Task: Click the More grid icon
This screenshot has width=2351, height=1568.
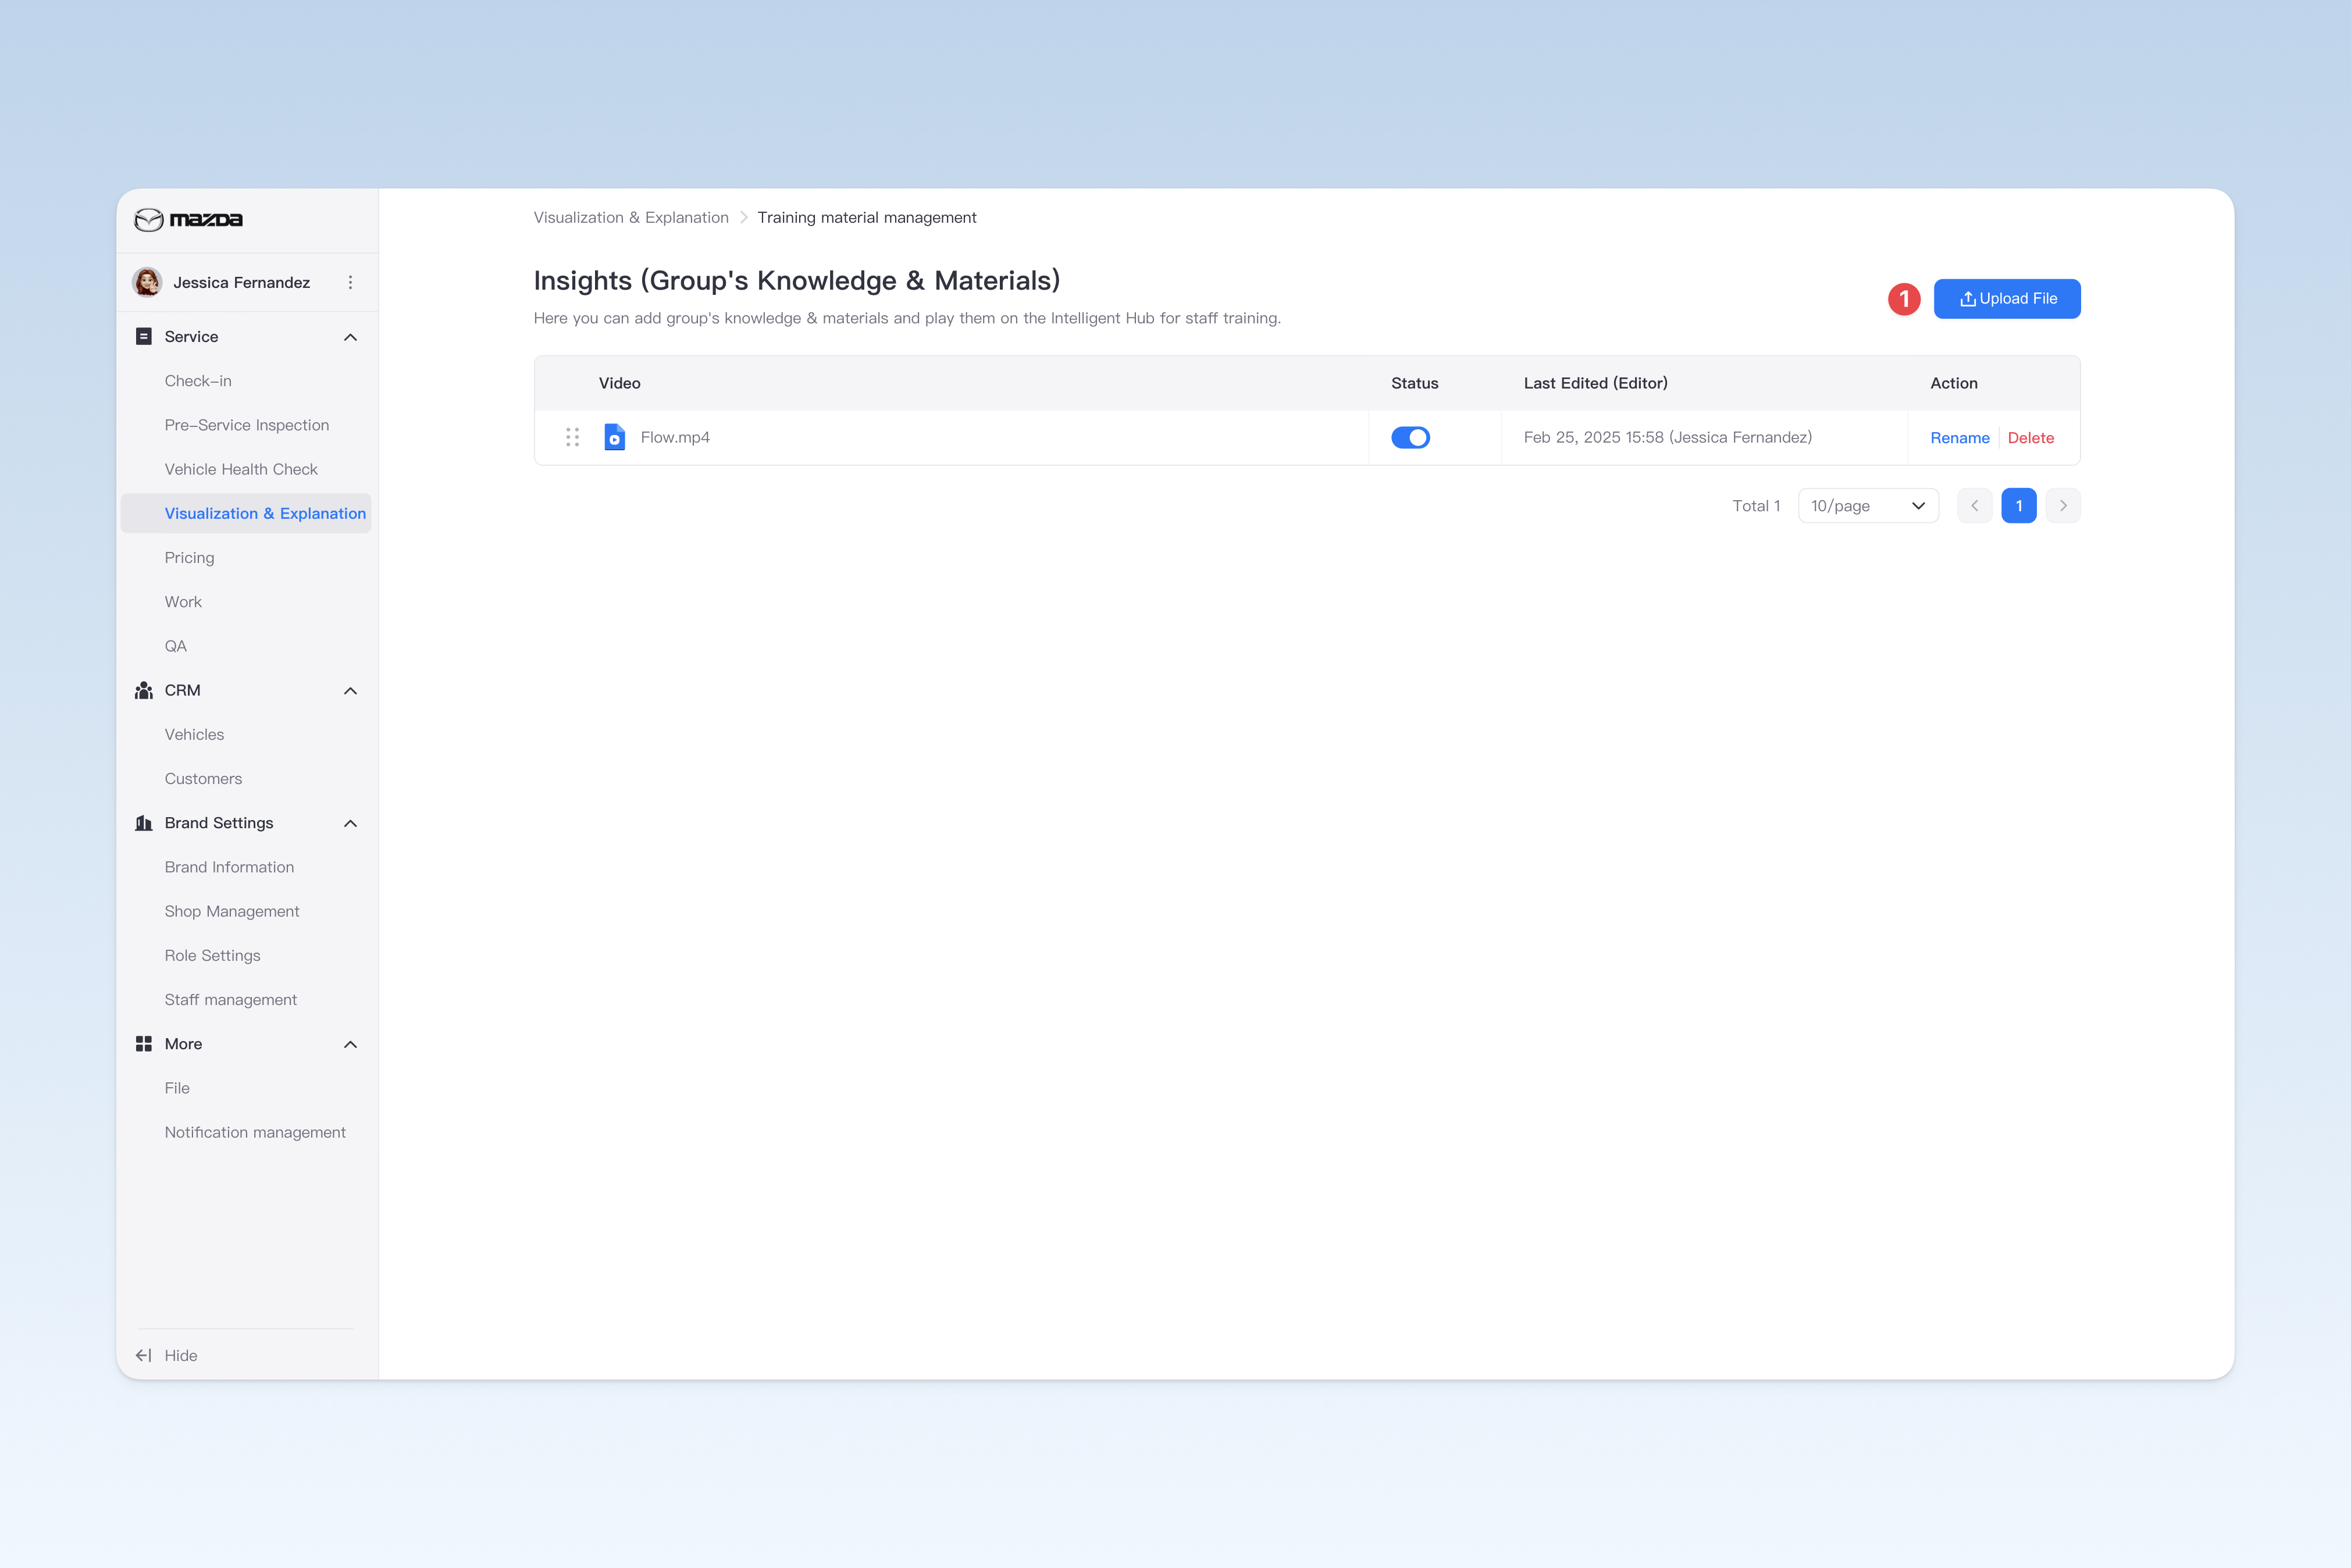Action: click(x=144, y=1044)
